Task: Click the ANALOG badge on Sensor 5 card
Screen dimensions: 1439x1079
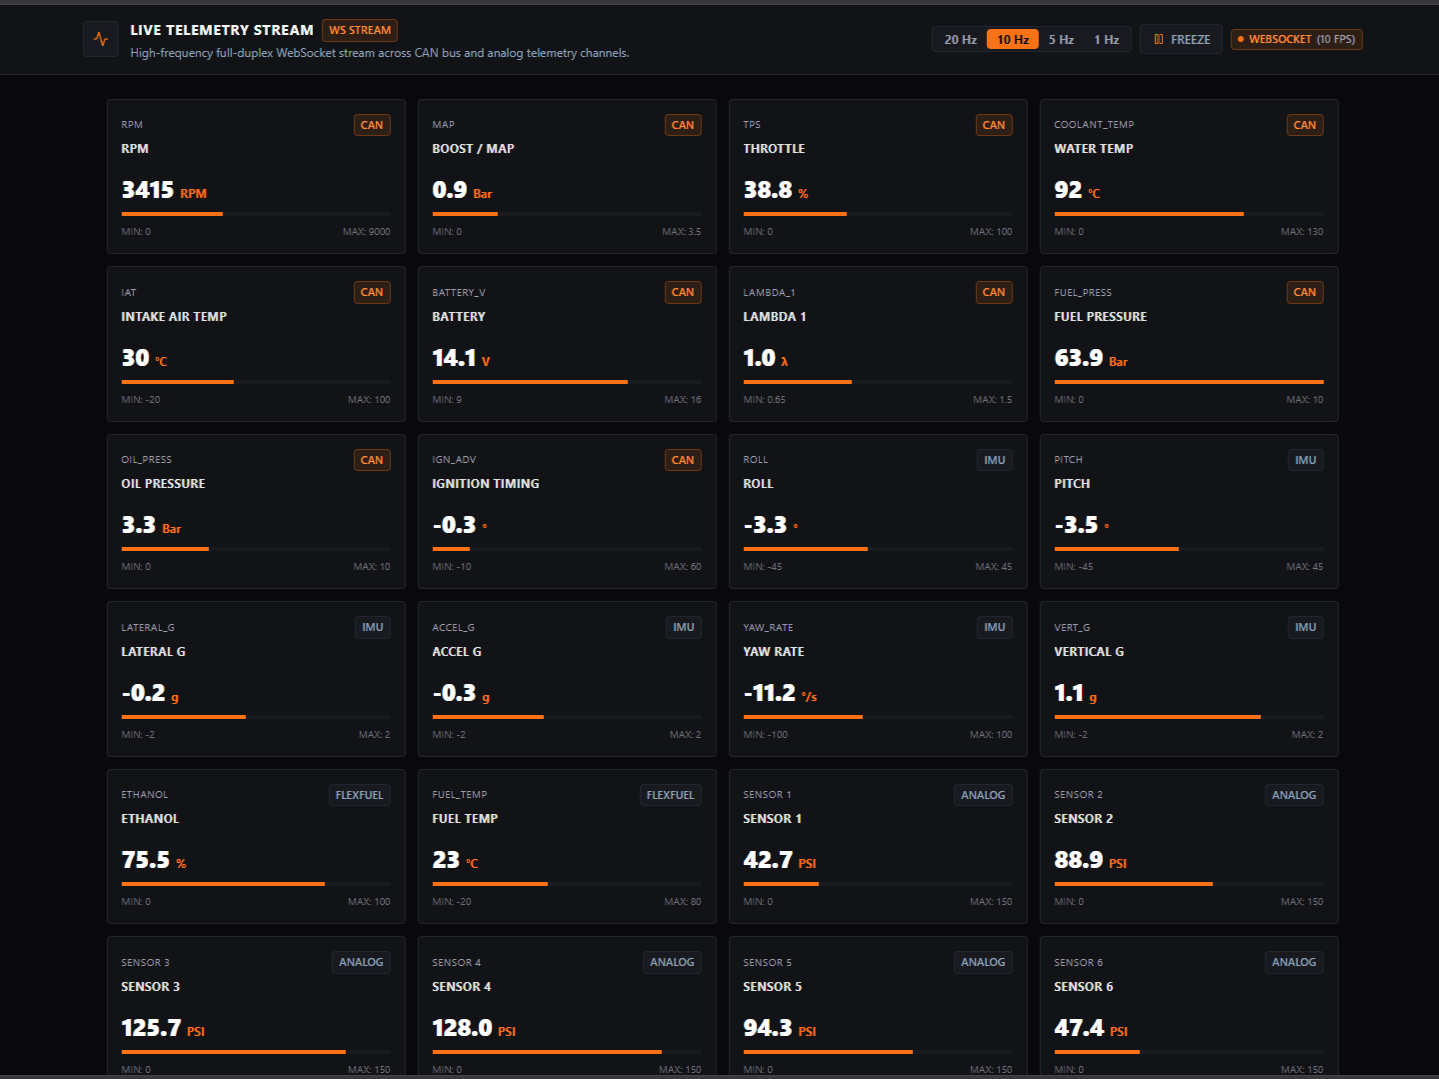Action: coord(983,962)
